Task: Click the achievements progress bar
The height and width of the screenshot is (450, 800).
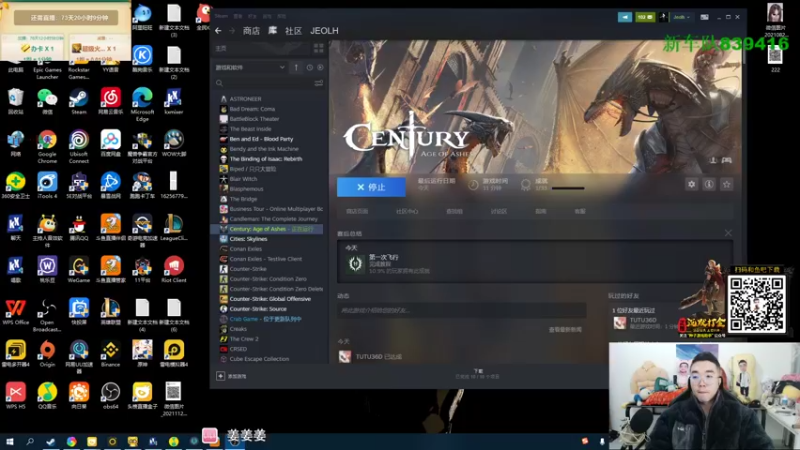Action: pos(568,188)
